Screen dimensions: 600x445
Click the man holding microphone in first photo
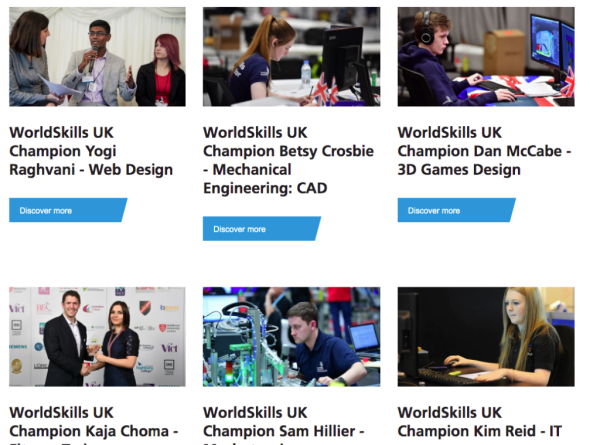(x=96, y=63)
